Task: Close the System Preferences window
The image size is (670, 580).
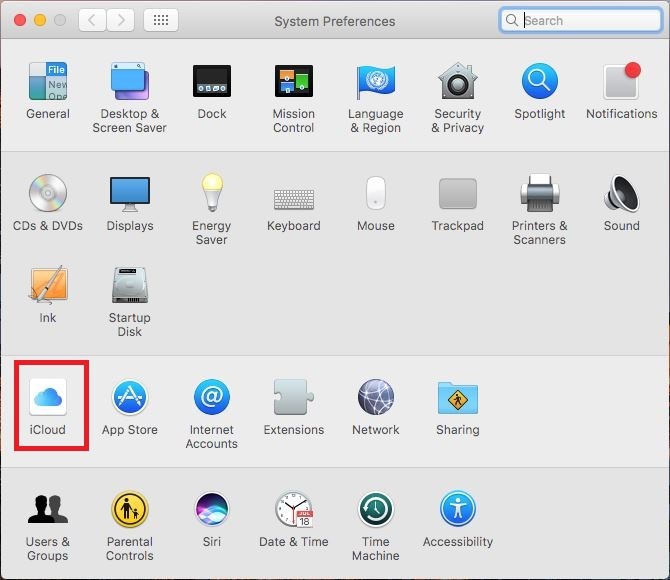Action: point(20,20)
